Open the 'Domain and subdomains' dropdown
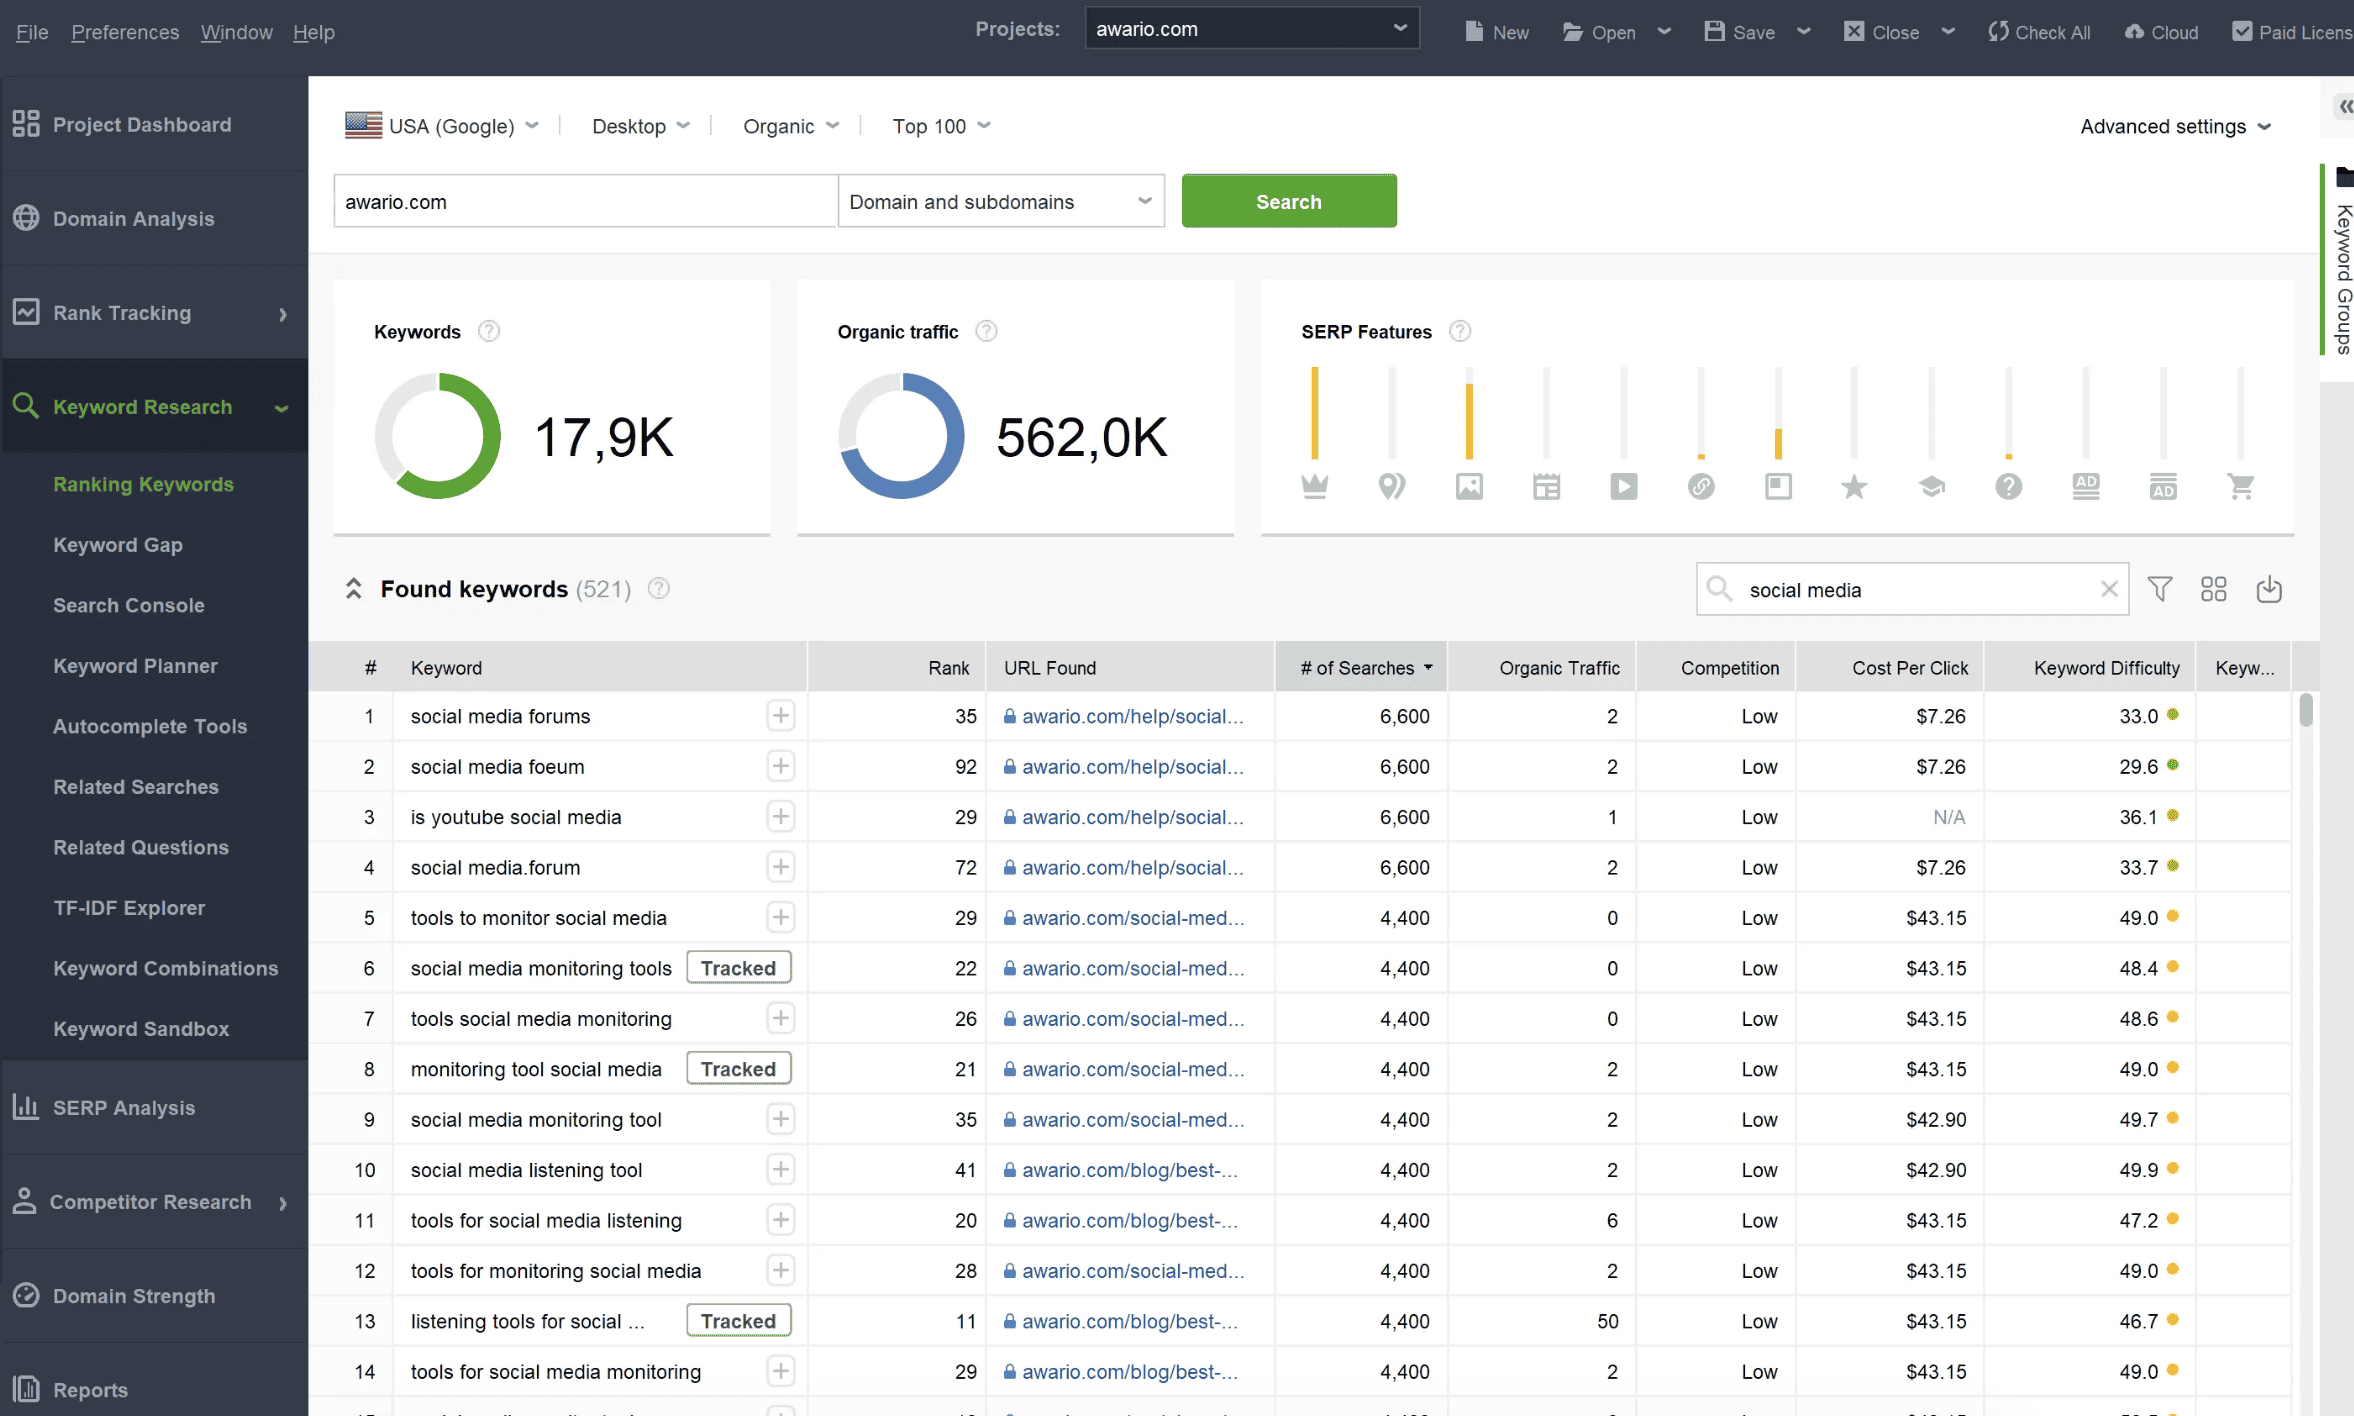 [x=1000, y=201]
